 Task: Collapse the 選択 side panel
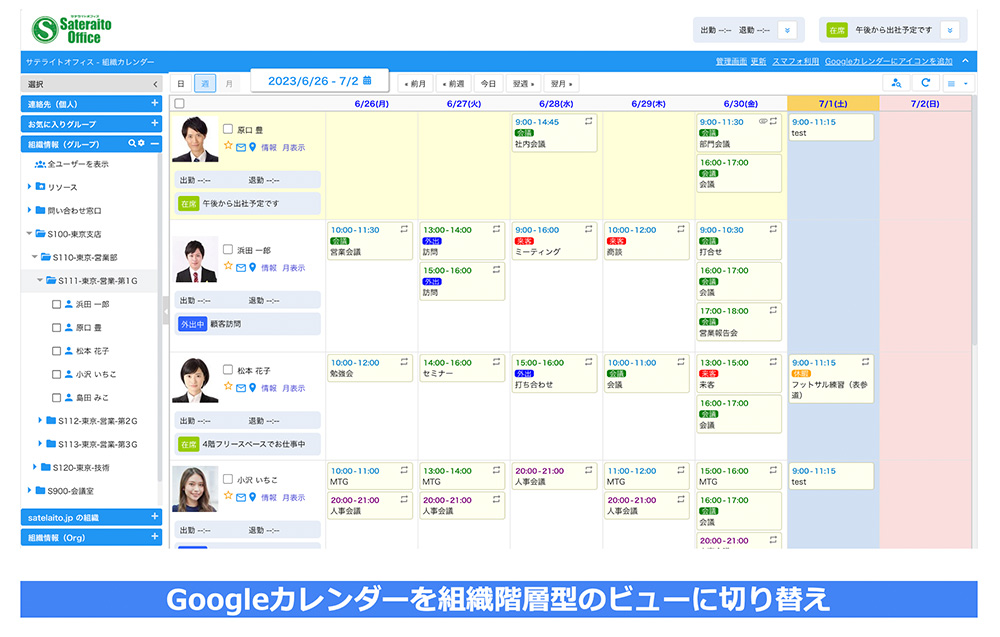pyautogui.click(x=155, y=84)
